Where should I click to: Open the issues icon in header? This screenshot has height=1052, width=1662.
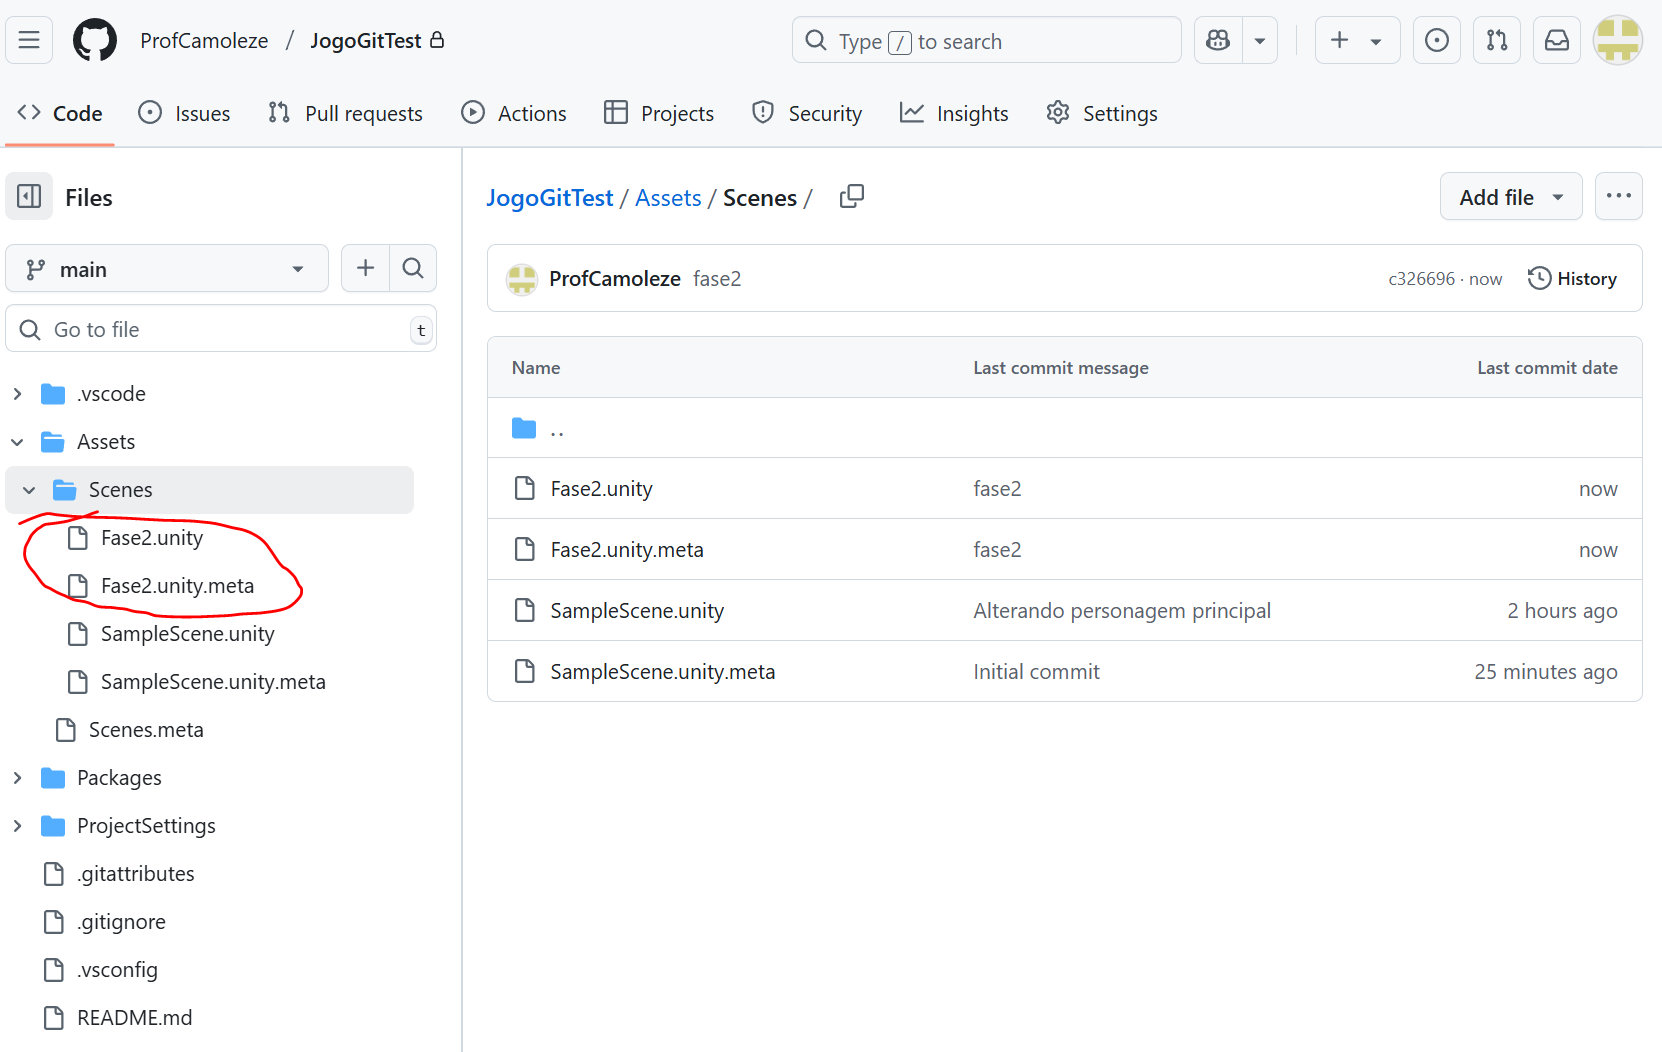click(1437, 41)
